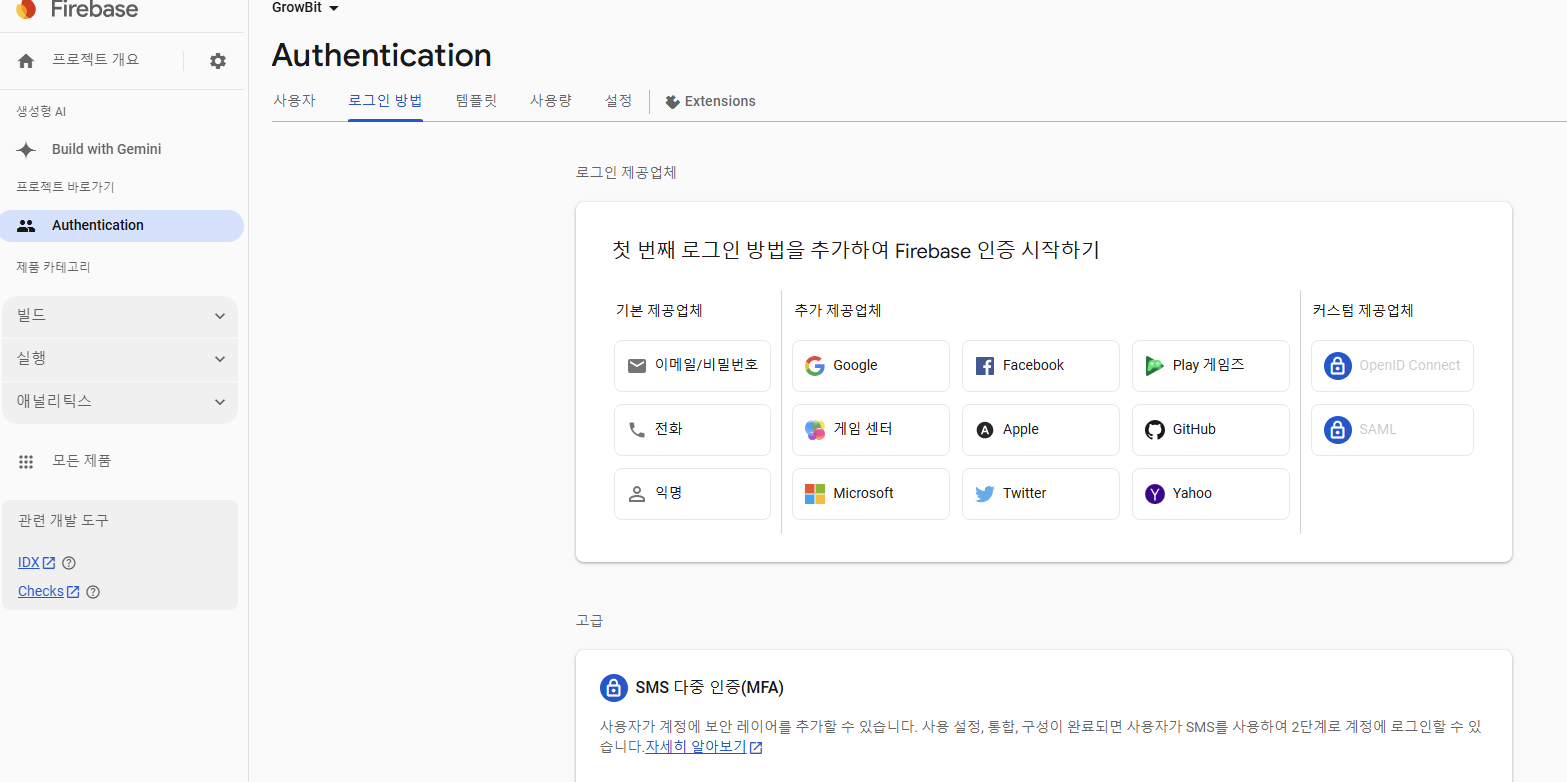Click the GitHub octocat icon
This screenshot has height=782, width=1567.
coord(1155,430)
